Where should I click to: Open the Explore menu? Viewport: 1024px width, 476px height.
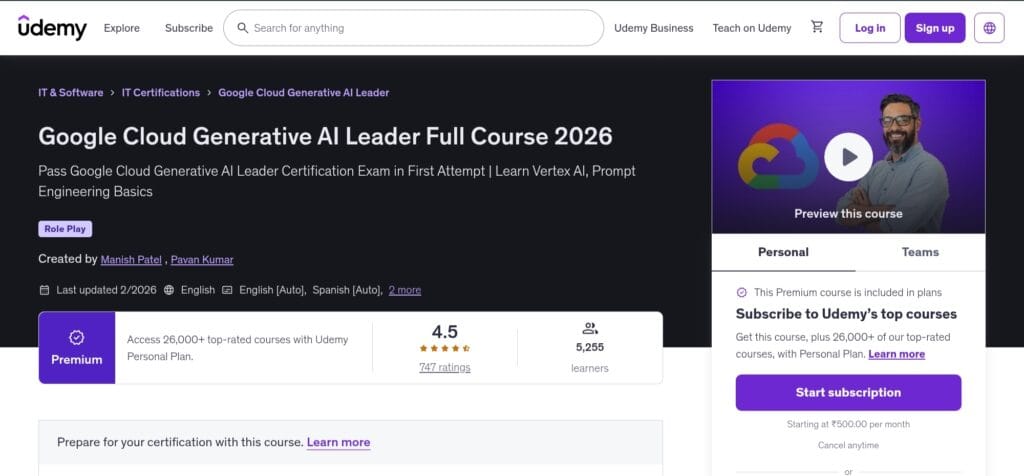(121, 28)
